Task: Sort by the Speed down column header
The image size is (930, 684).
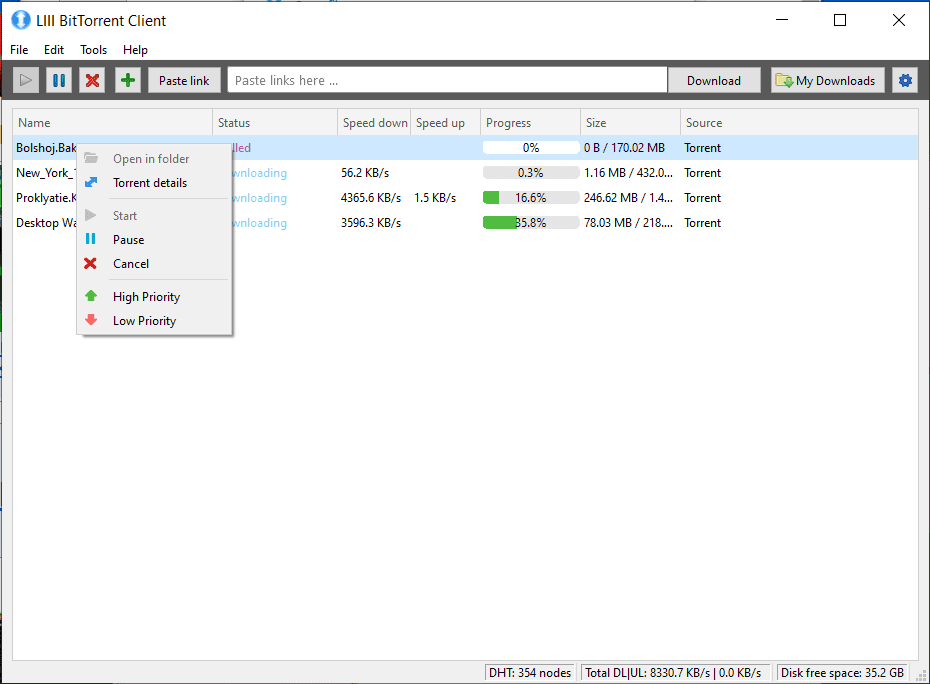Action: 374,123
